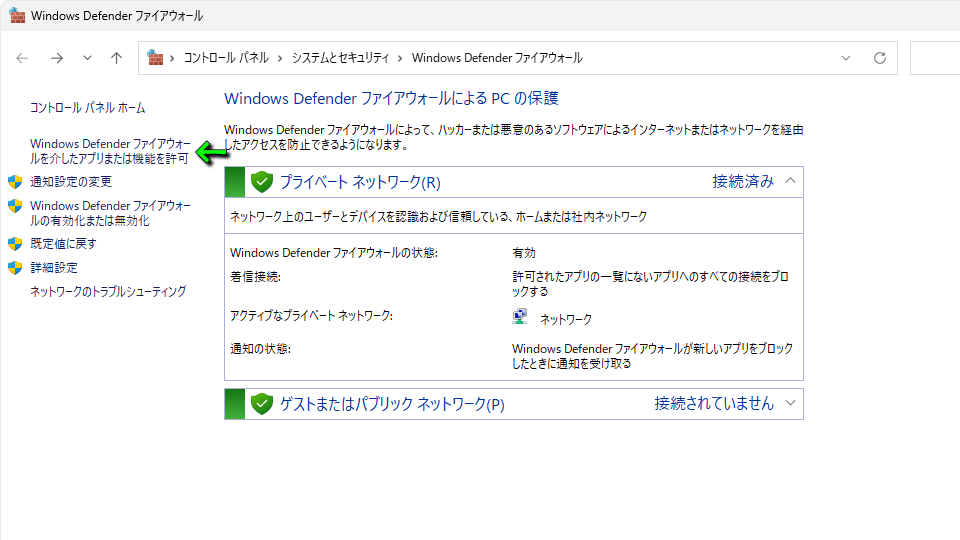Image resolution: width=960 pixels, height=540 pixels.
Task: Expand public network section with chevron
Action: [790, 403]
